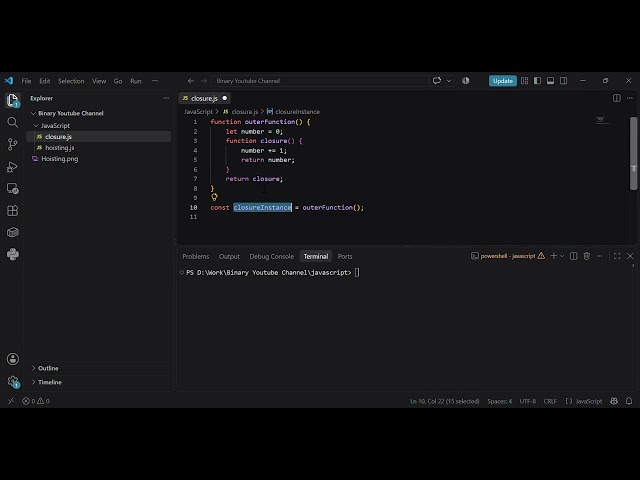The image size is (640, 480).
Task: Change the UTF-8 encoding setting
Action: click(x=527, y=401)
